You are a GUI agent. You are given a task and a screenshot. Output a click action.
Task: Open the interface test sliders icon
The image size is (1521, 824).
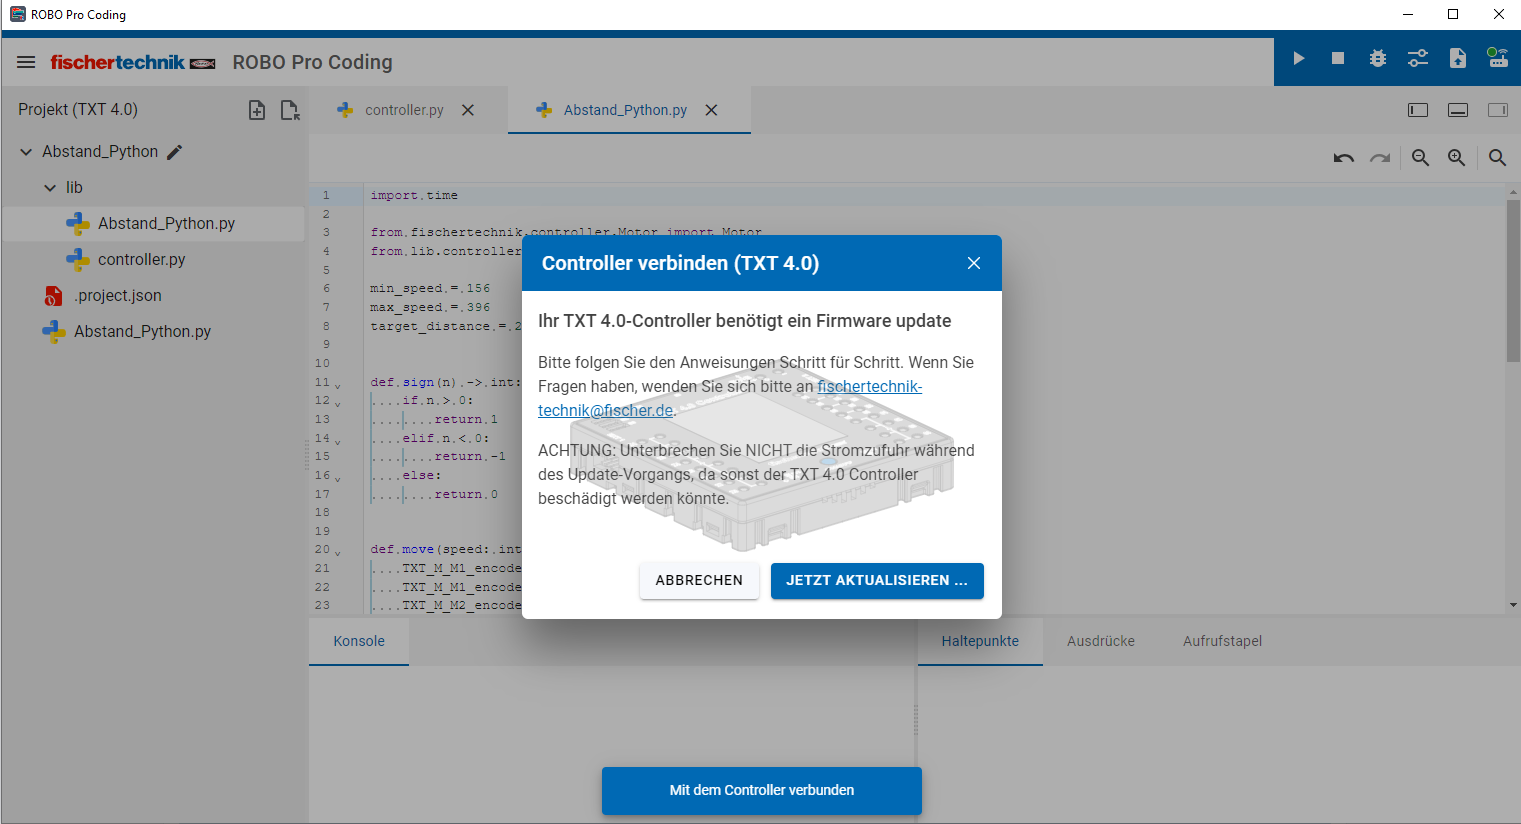click(x=1418, y=59)
